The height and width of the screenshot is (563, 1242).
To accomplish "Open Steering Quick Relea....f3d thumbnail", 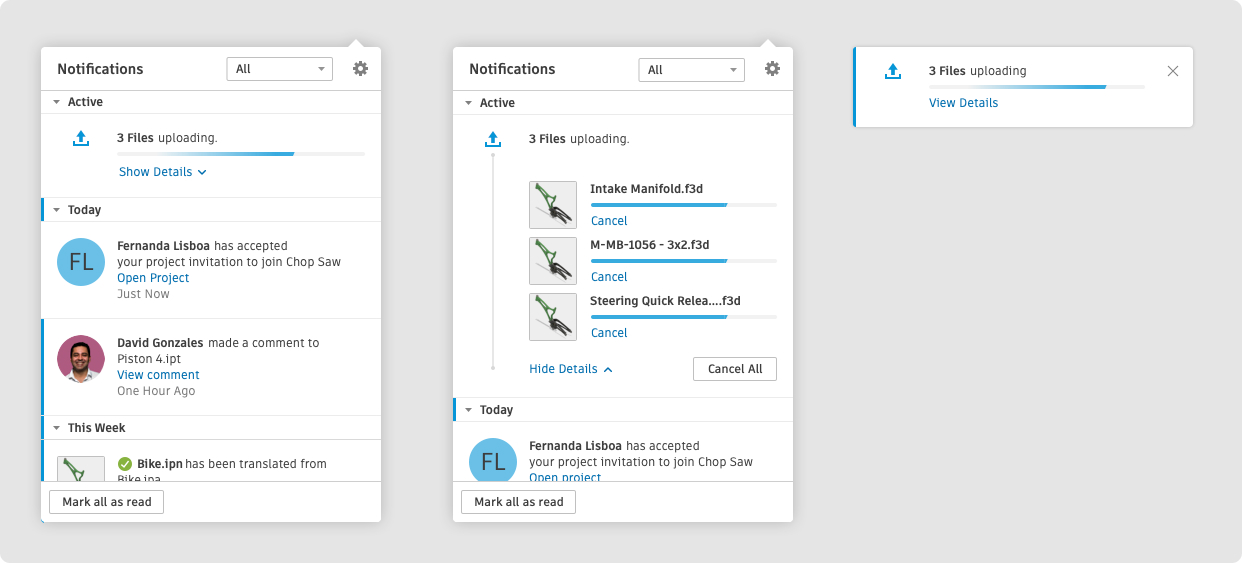I will (x=553, y=317).
